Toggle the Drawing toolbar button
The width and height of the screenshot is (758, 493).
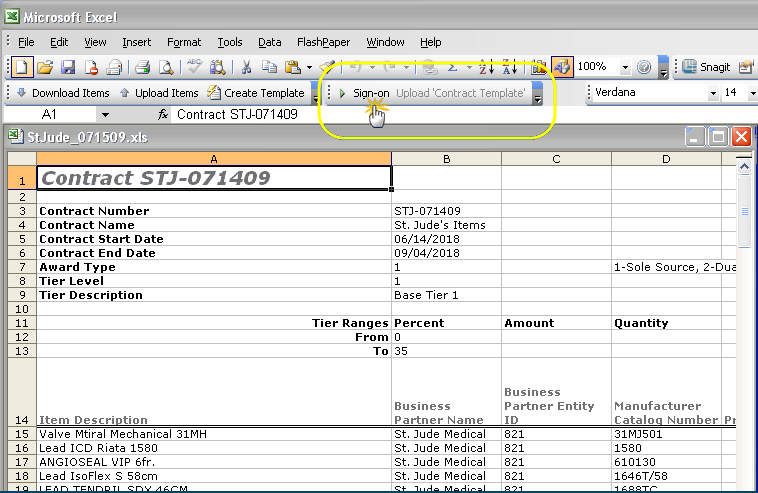pyautogui.click(x=561, y=67)
